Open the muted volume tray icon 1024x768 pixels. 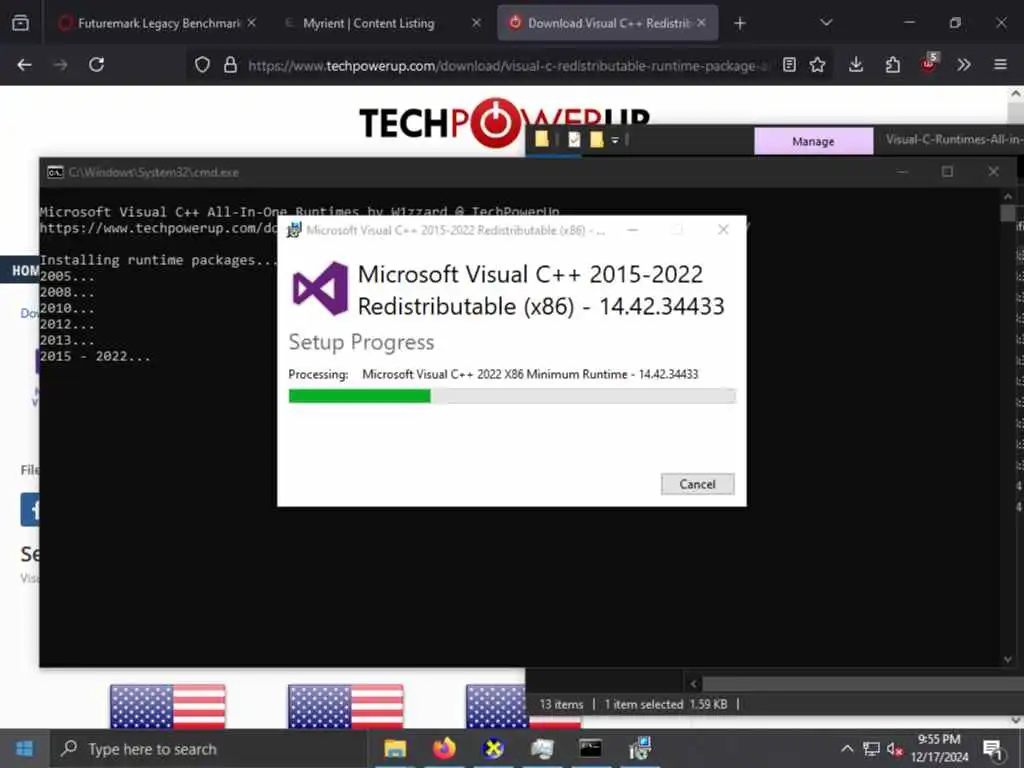pos(895,749)
